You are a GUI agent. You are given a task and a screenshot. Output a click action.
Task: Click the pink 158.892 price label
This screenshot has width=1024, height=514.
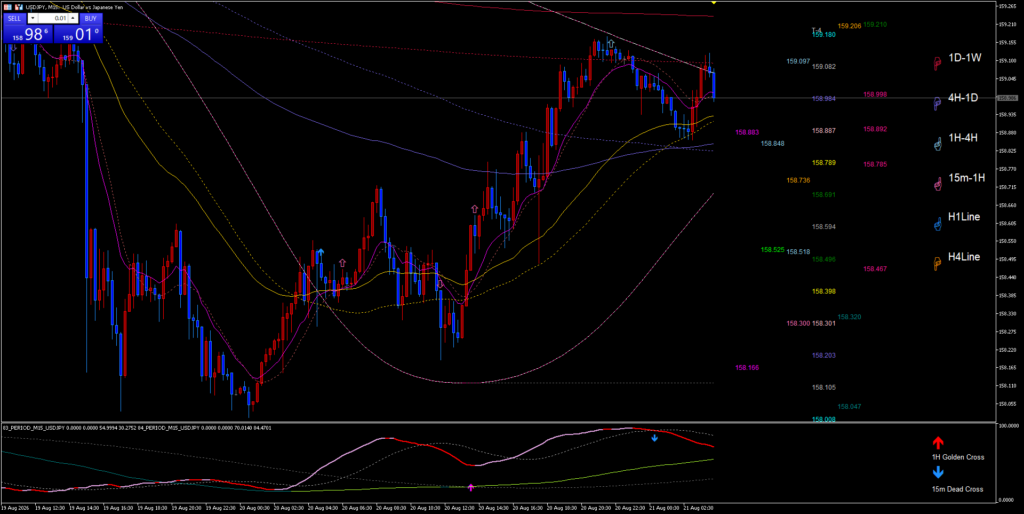(x=875, y=129)
